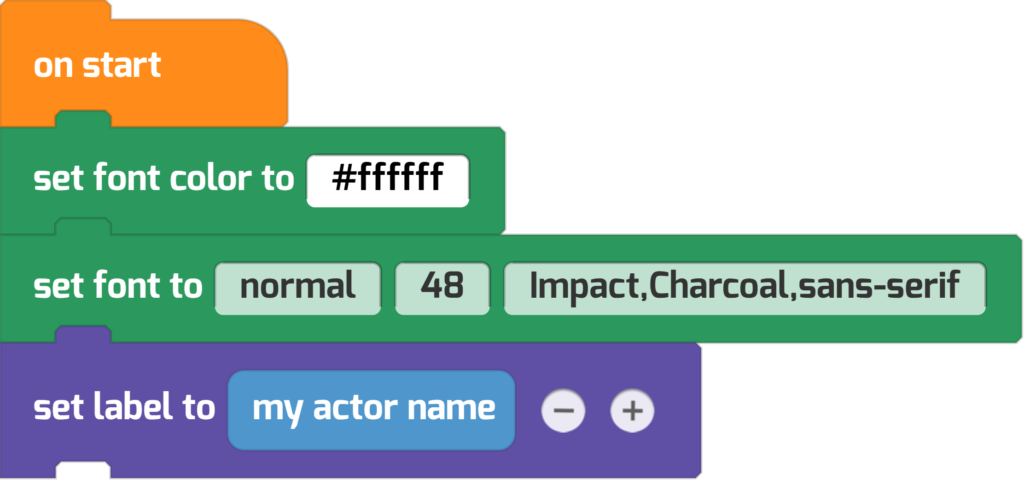
Task: Select the orange on start hat block
Action: click(x=144, y=65)
